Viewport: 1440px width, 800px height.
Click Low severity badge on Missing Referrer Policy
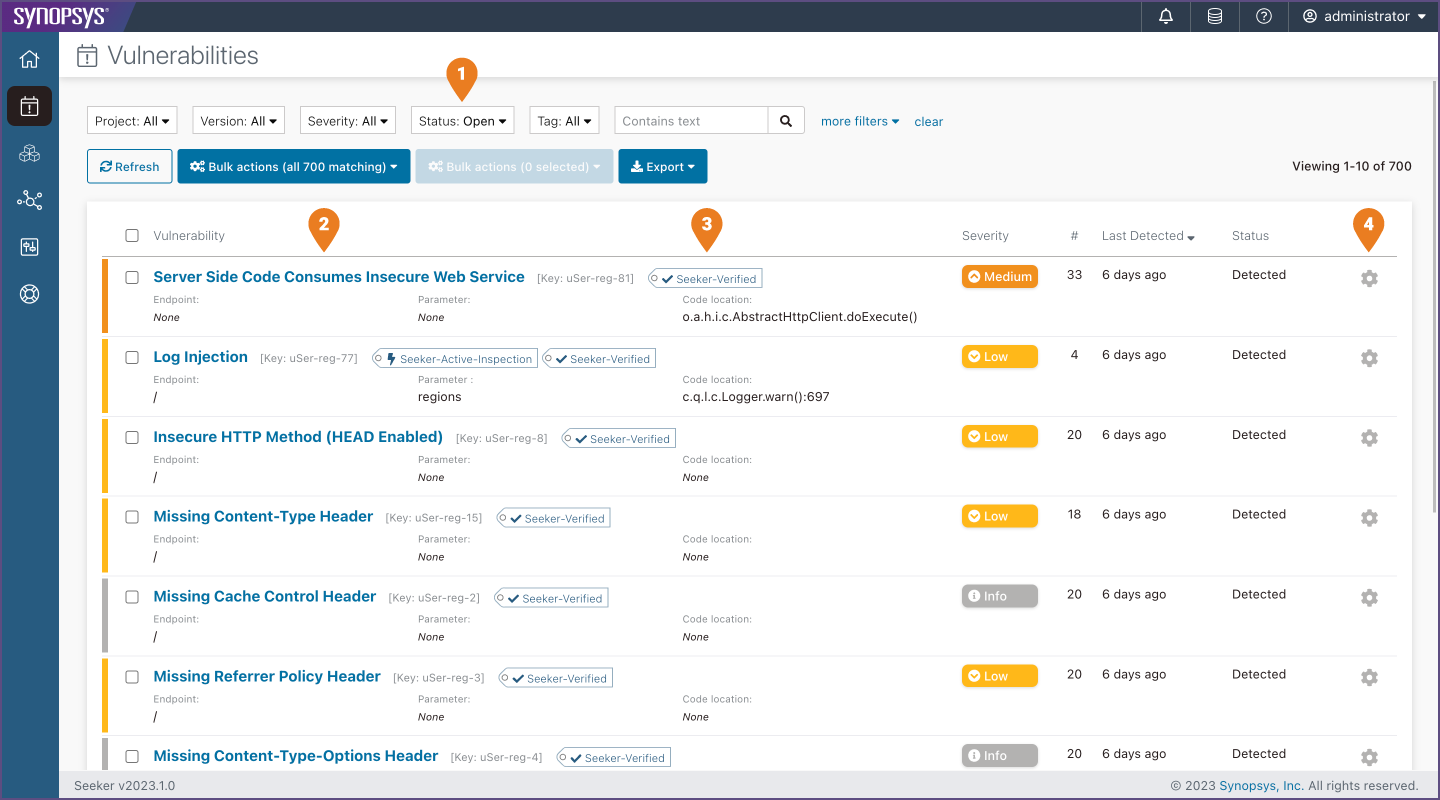[999, 676]
